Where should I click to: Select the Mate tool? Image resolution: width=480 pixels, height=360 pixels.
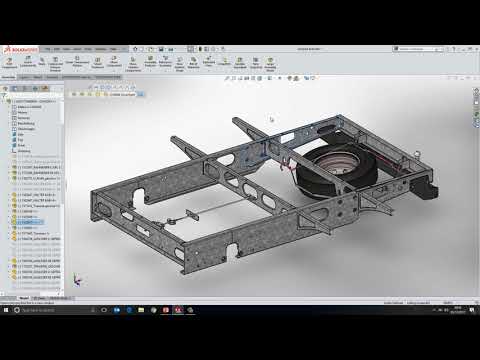point(42,61)
